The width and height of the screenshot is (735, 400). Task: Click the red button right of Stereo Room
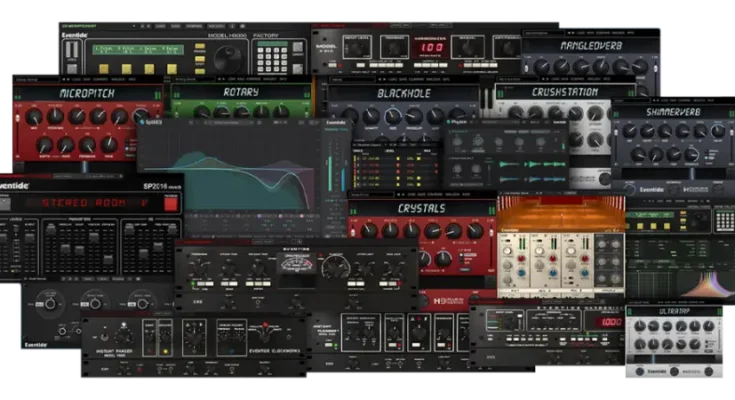click(x=171, y=205)
